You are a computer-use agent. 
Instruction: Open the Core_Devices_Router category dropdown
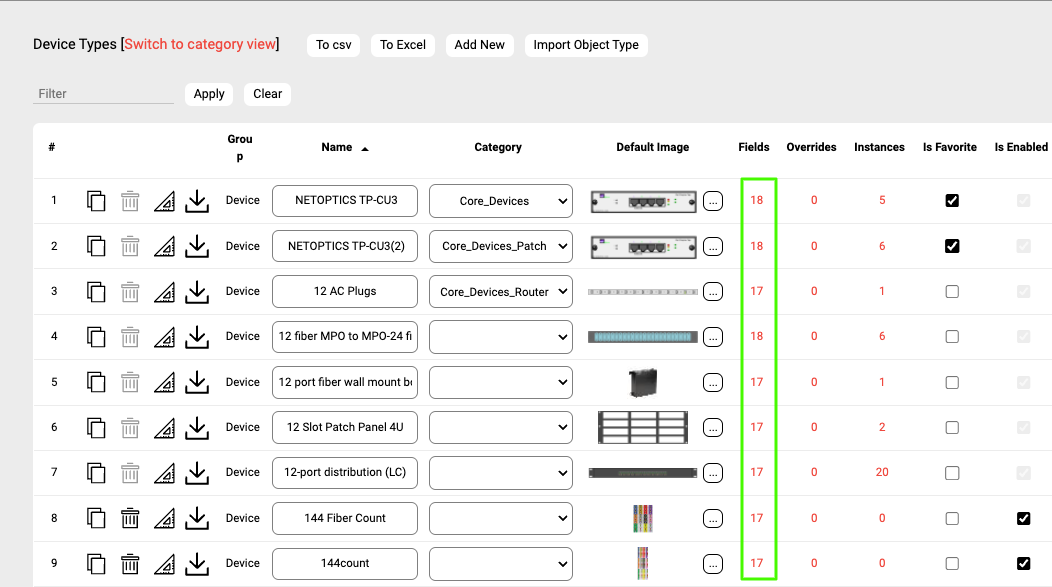500,292
